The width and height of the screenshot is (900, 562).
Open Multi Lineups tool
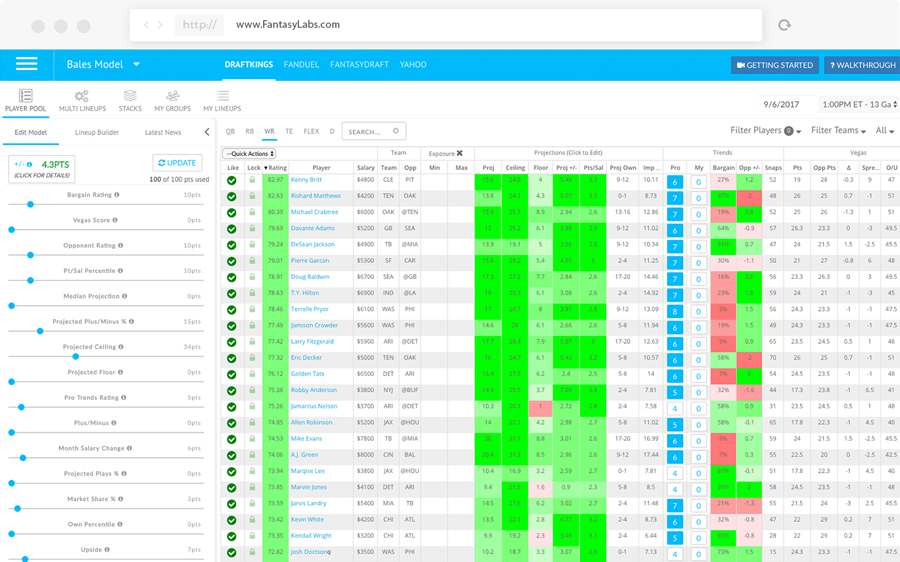(x=82, y=100)
